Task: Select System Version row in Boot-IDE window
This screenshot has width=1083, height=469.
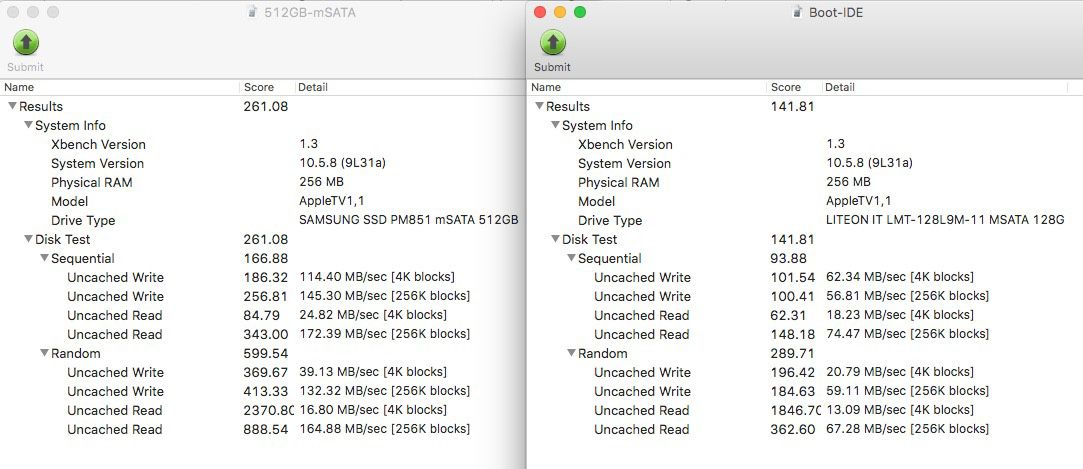Action: point(805,163)
